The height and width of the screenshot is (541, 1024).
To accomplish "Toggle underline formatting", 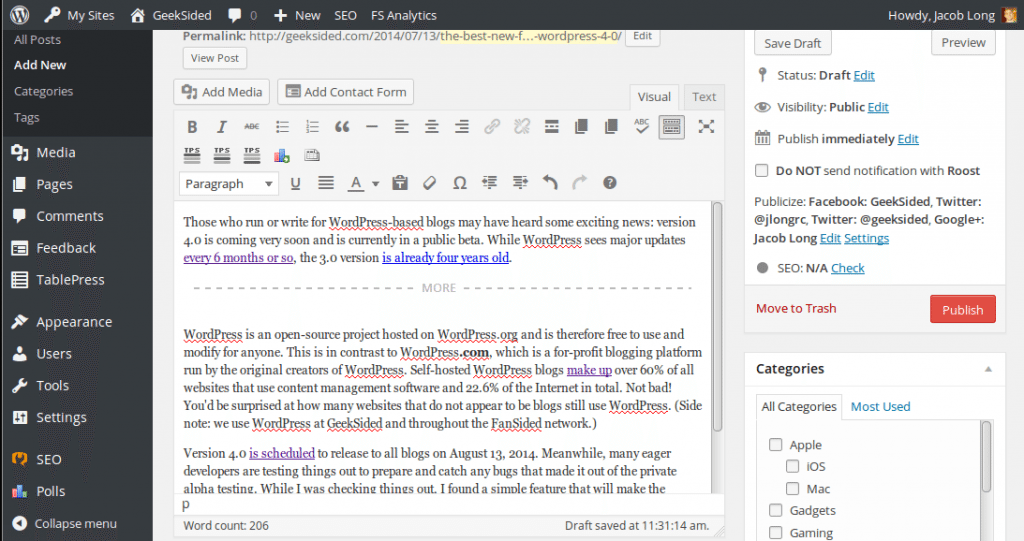I will pos(295,184).
